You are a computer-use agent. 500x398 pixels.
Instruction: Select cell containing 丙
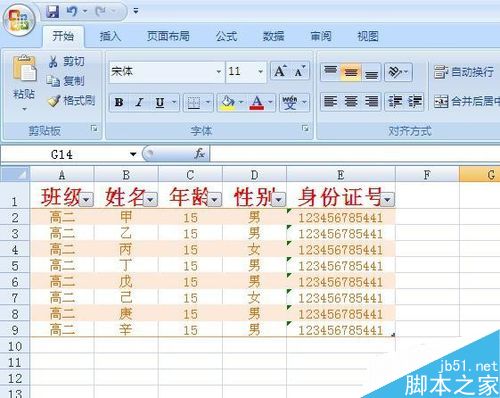[126, 249]
